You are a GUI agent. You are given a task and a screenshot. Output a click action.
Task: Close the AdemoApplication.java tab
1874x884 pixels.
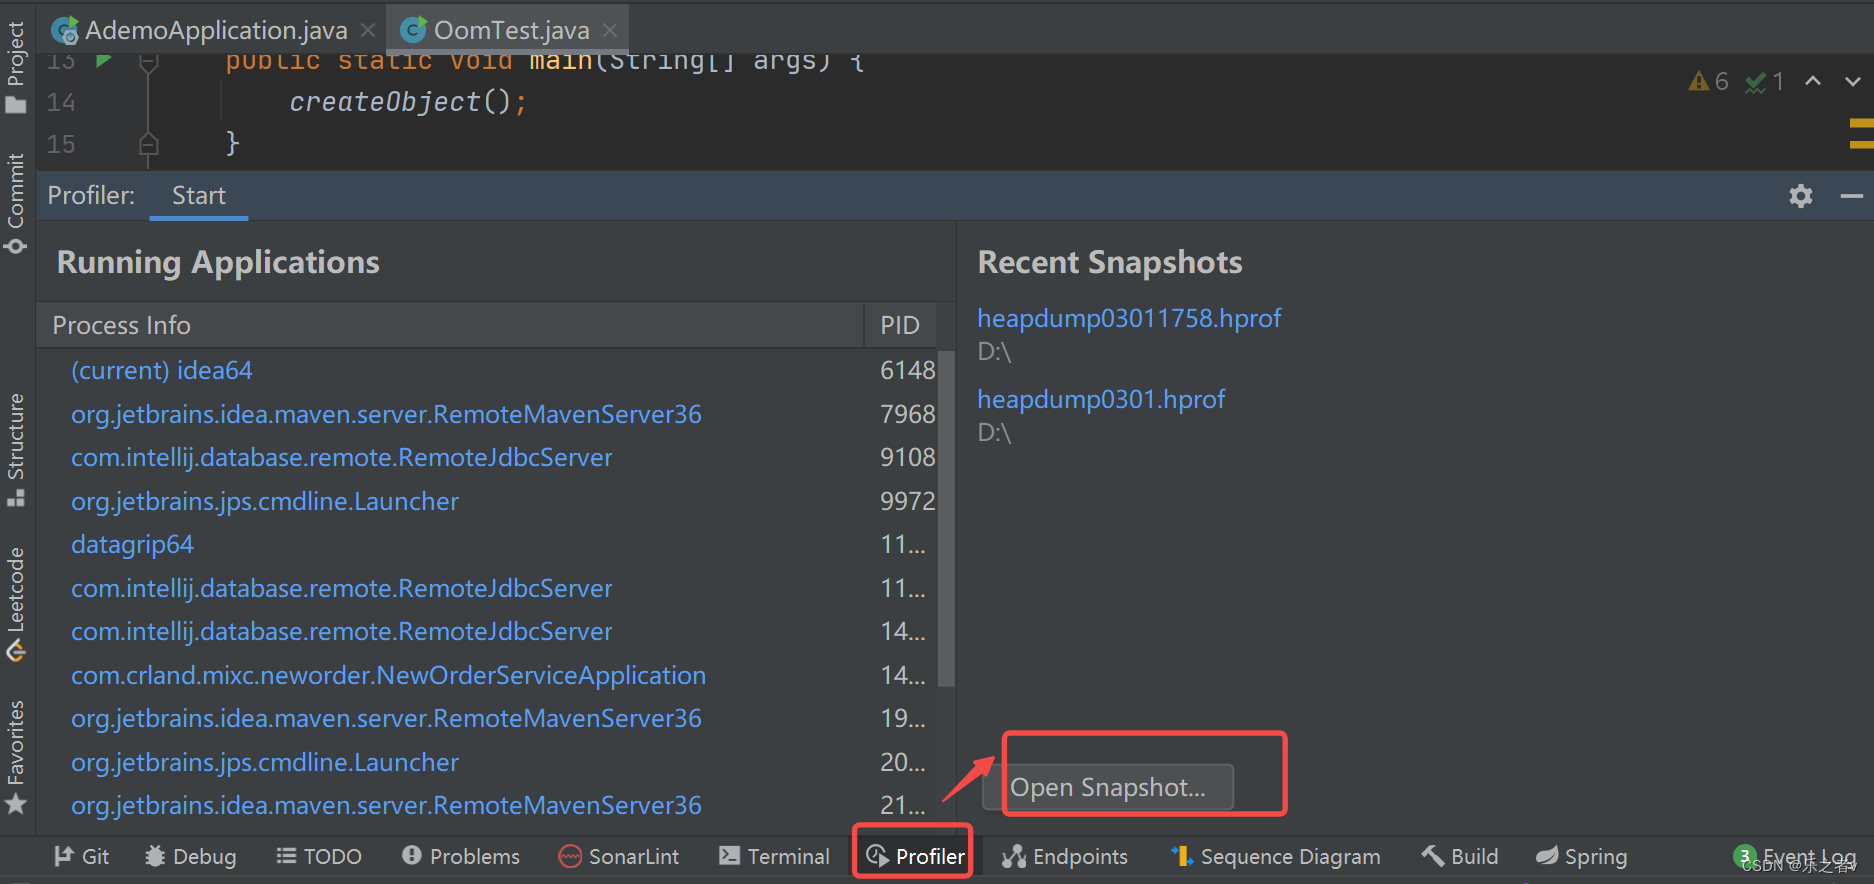point(368,31)
